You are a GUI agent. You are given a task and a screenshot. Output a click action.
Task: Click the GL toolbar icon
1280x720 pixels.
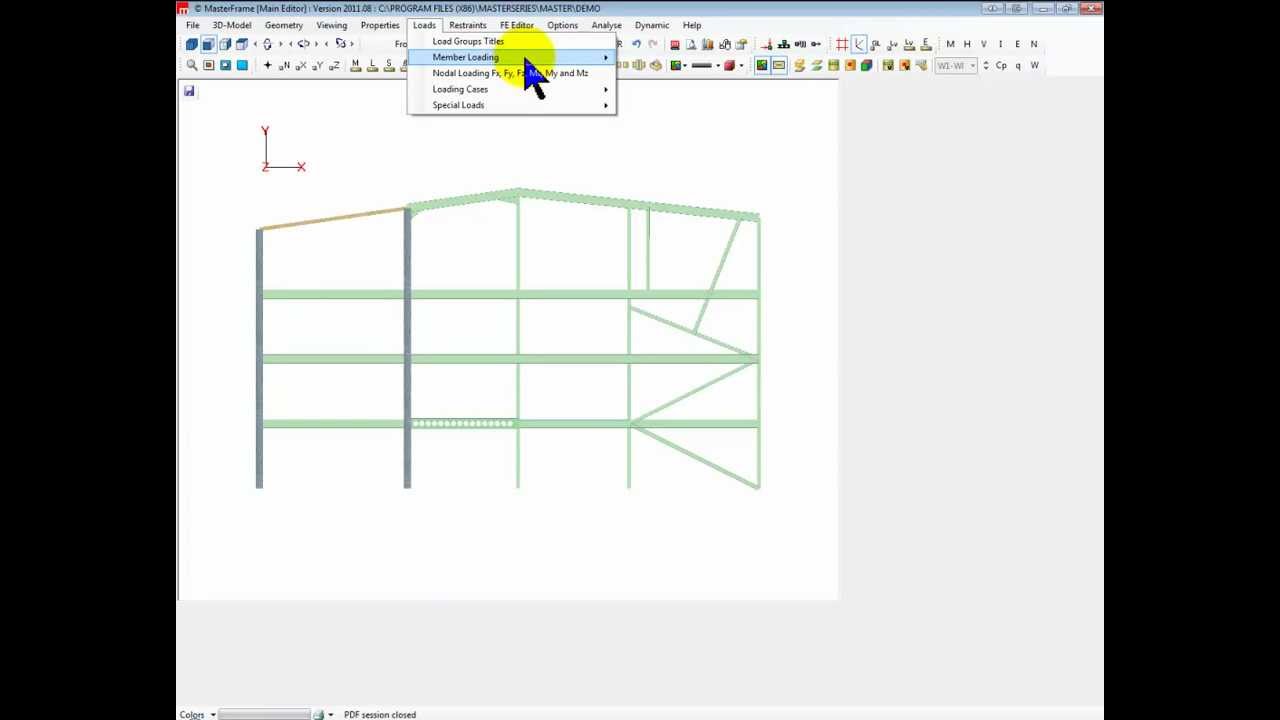click(x=875, y=44)
